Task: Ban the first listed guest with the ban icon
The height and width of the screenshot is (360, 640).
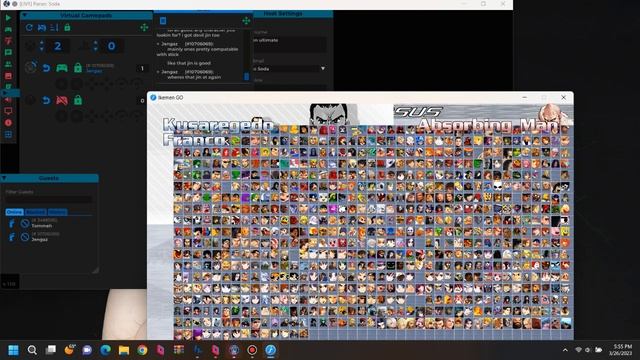Action: click(25, 223)
